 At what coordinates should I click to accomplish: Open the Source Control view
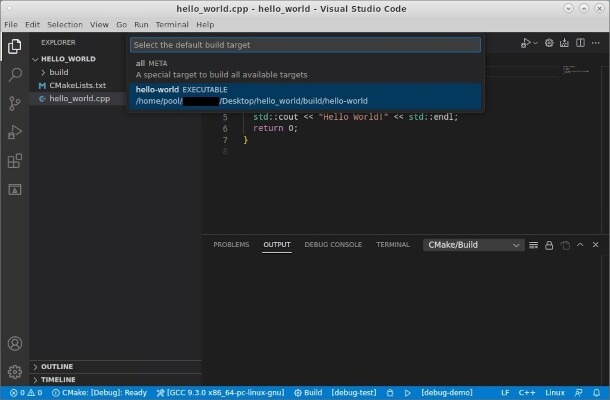15,103
